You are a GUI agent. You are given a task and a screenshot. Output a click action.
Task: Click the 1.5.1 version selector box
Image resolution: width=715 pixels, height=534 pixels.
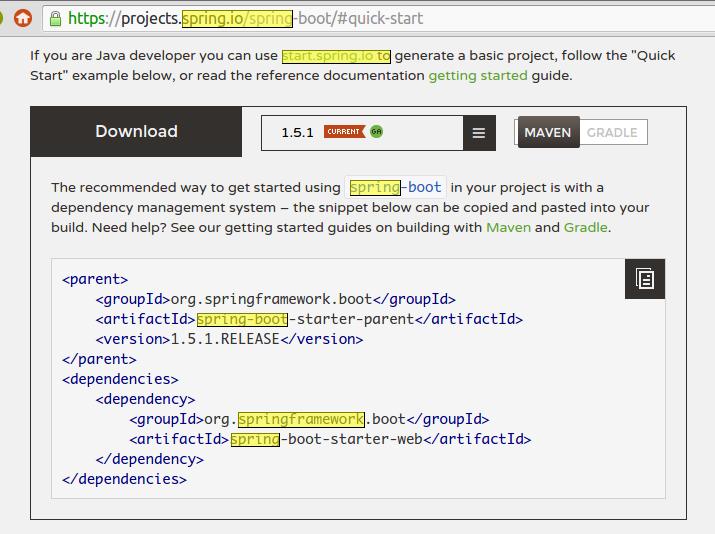point(362,133)
